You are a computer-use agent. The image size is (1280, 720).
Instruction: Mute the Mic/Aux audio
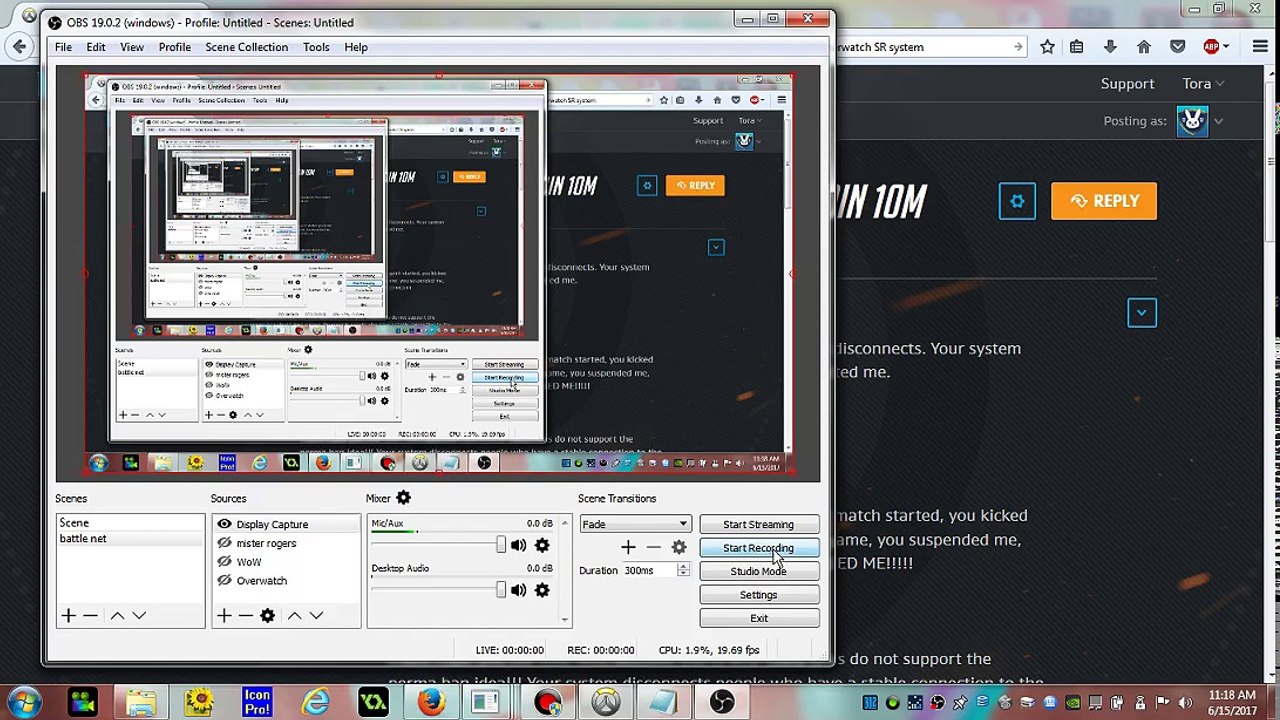pos(518,545)
